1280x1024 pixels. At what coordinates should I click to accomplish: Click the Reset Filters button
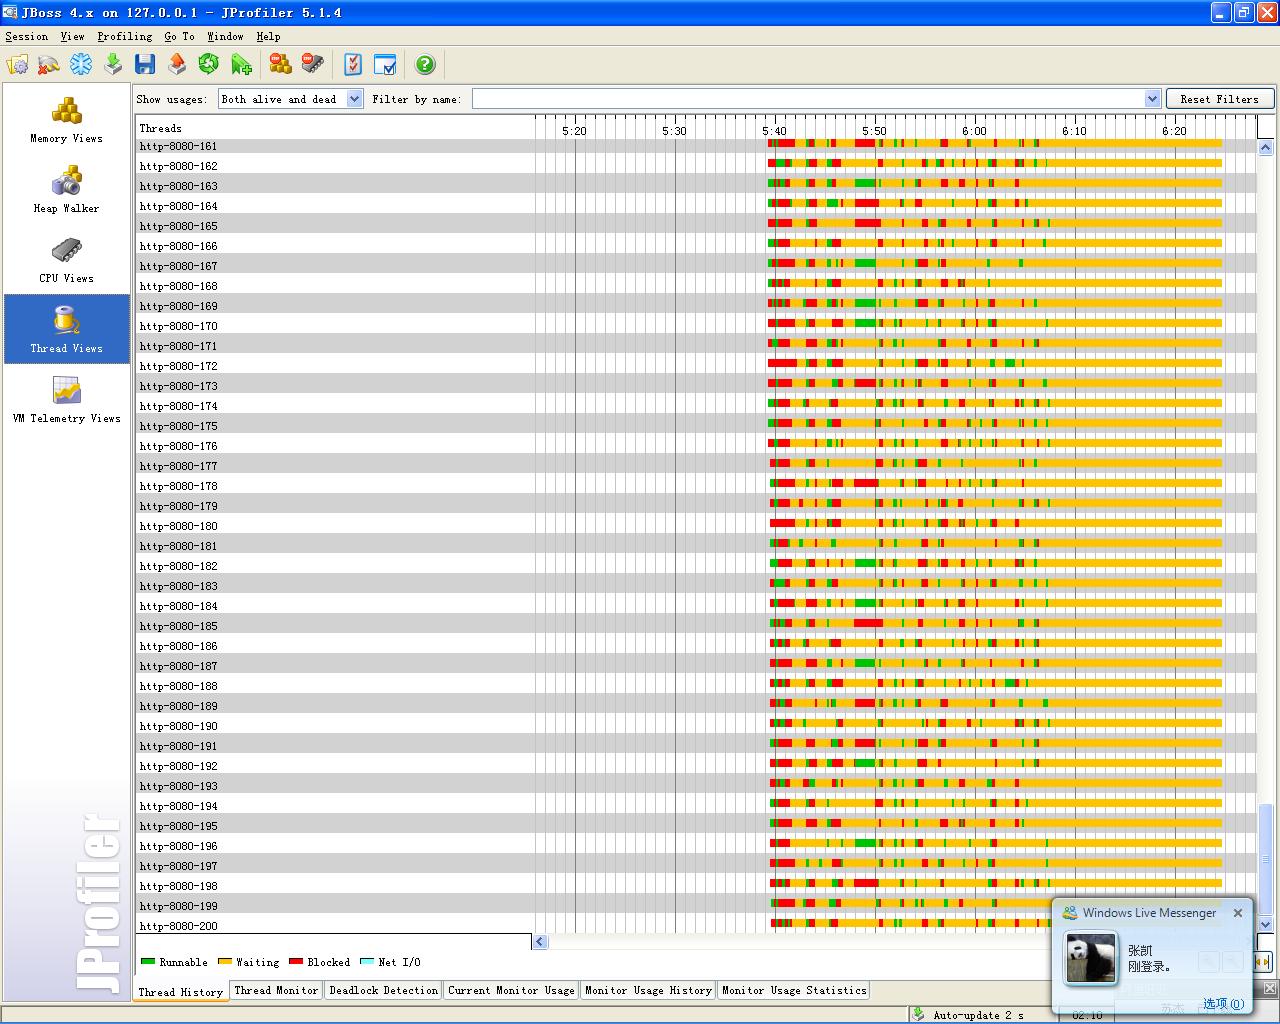pyautogui.click(x=1220, y=99)
